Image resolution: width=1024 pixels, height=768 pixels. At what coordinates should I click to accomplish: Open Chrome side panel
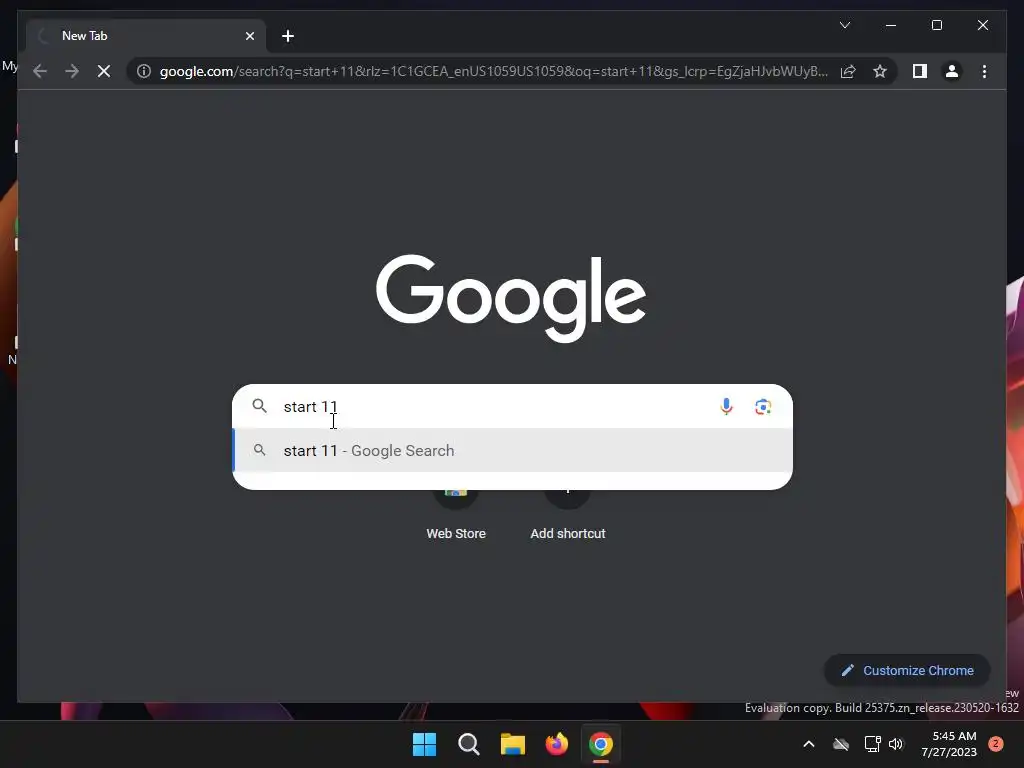(x=920, y=71)
